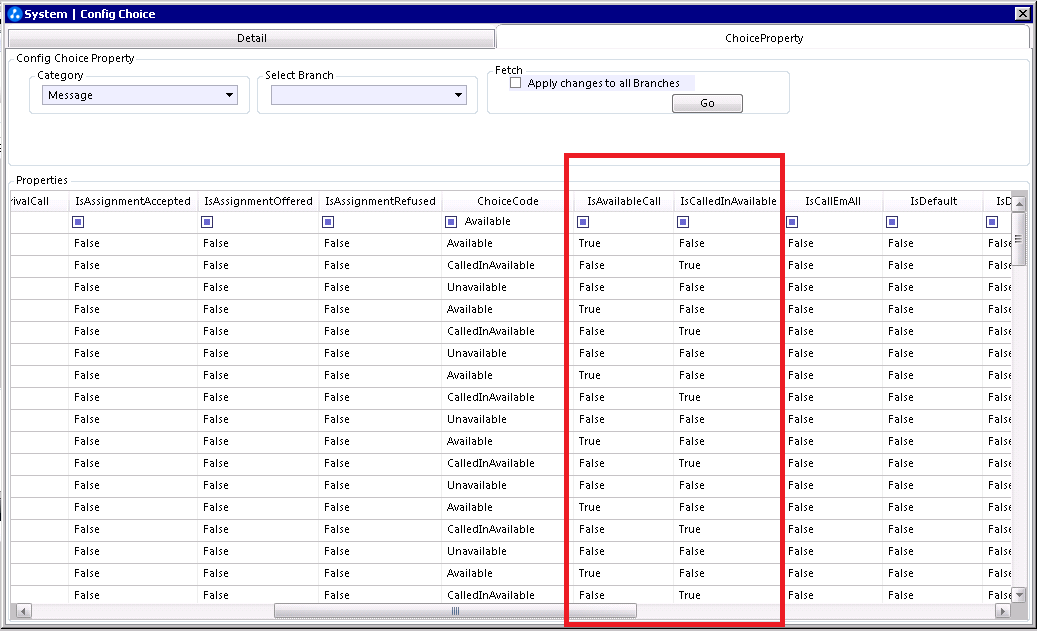This screenshot has height=631, width=1038.
Task: Close the Config Choice window
Action: click(1022, 13)
